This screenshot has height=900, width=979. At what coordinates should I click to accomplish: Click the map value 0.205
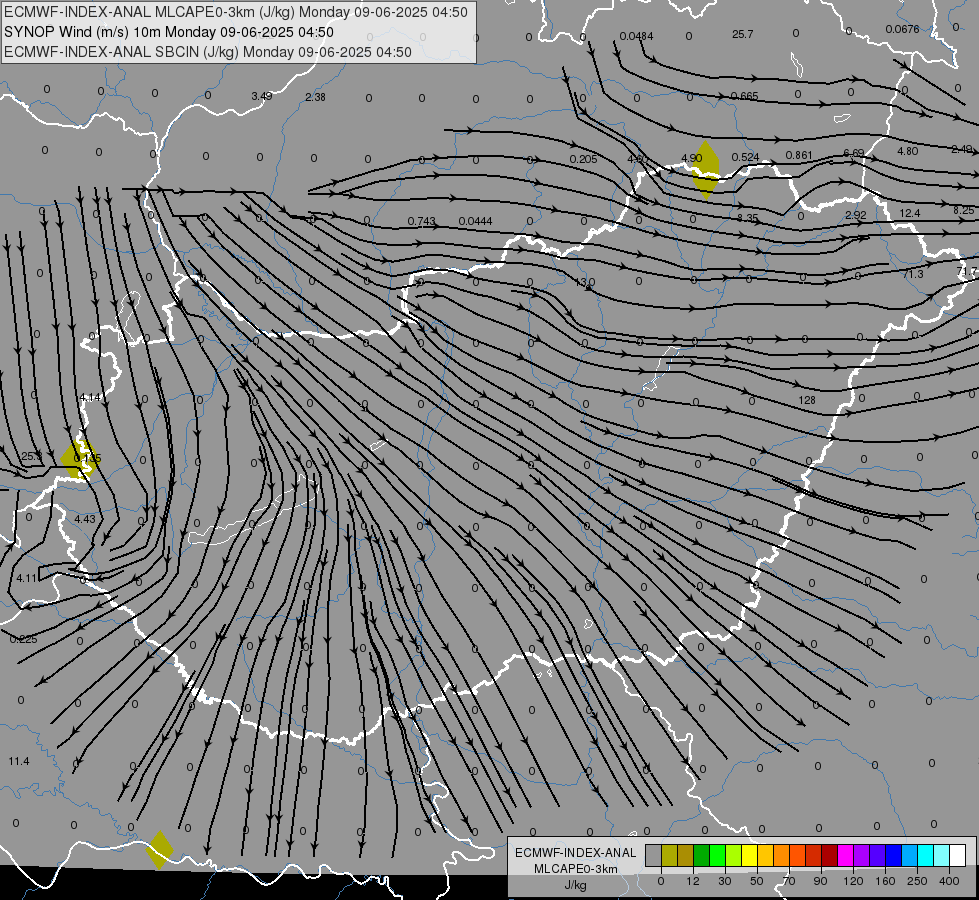583,159
